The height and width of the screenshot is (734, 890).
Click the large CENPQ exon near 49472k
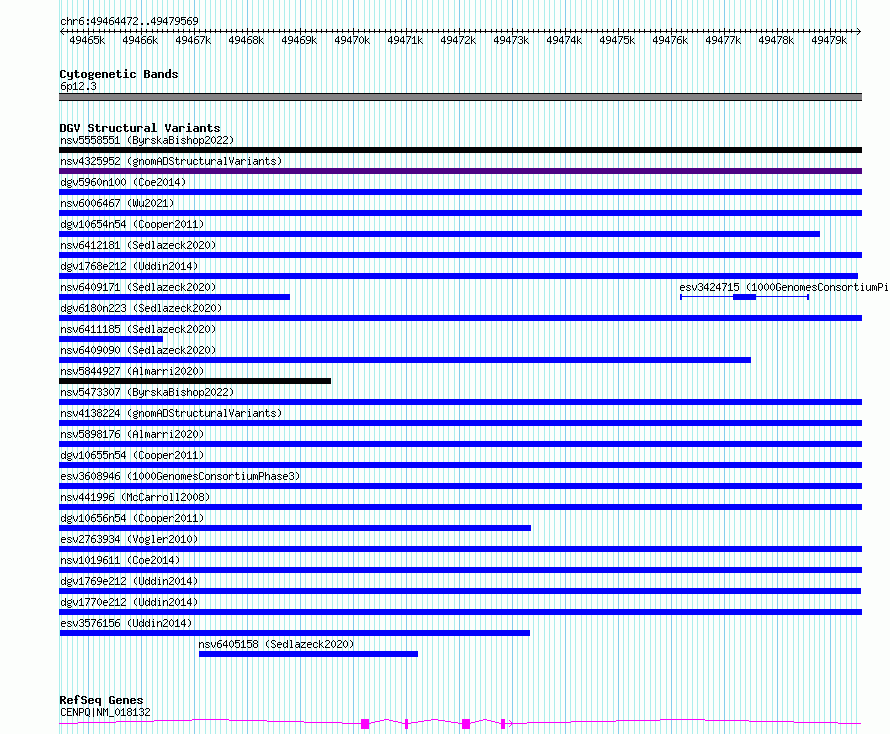pos(466,724)
